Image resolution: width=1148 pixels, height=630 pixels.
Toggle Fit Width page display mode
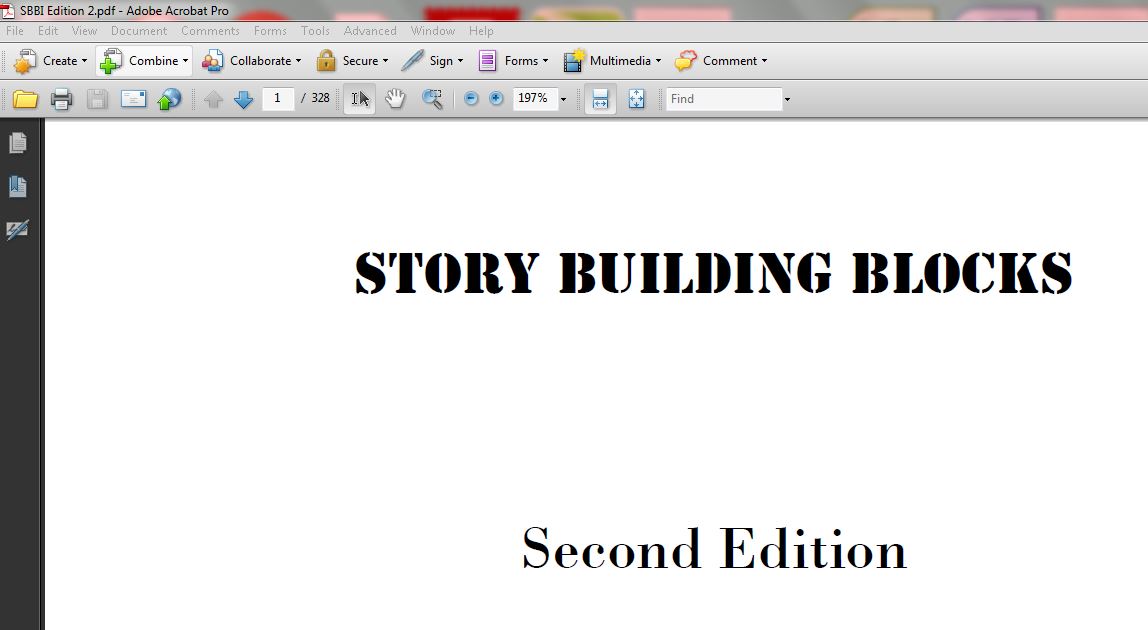pos(599,98)
